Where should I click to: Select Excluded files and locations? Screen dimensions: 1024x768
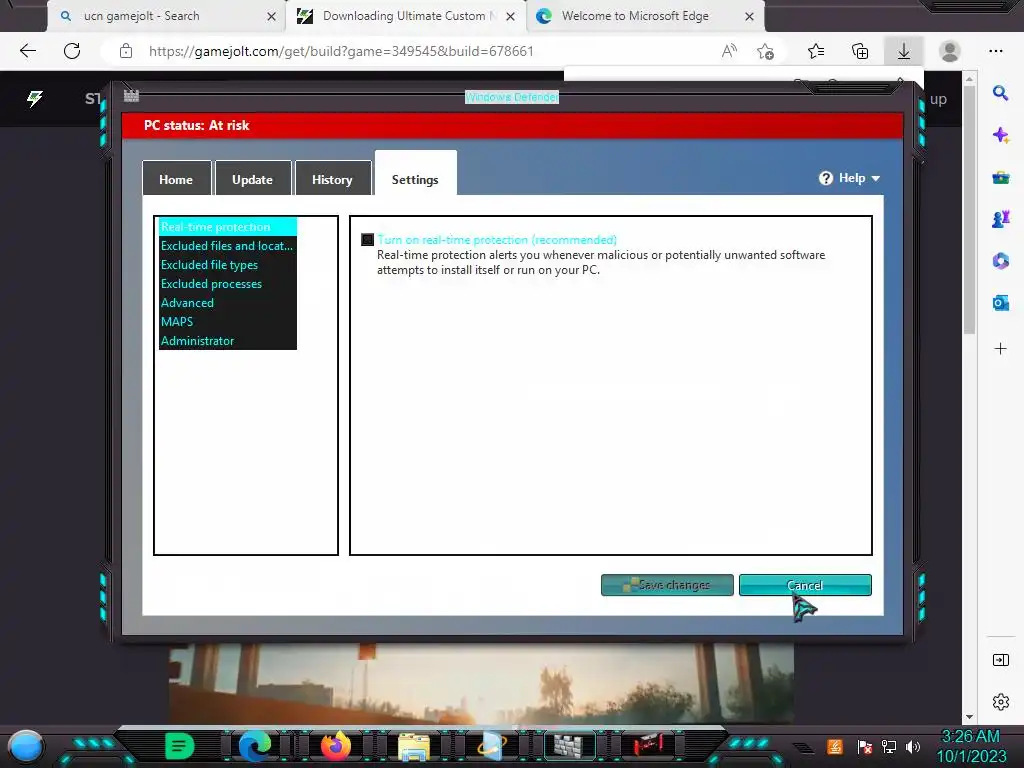(x=228, y=246)
